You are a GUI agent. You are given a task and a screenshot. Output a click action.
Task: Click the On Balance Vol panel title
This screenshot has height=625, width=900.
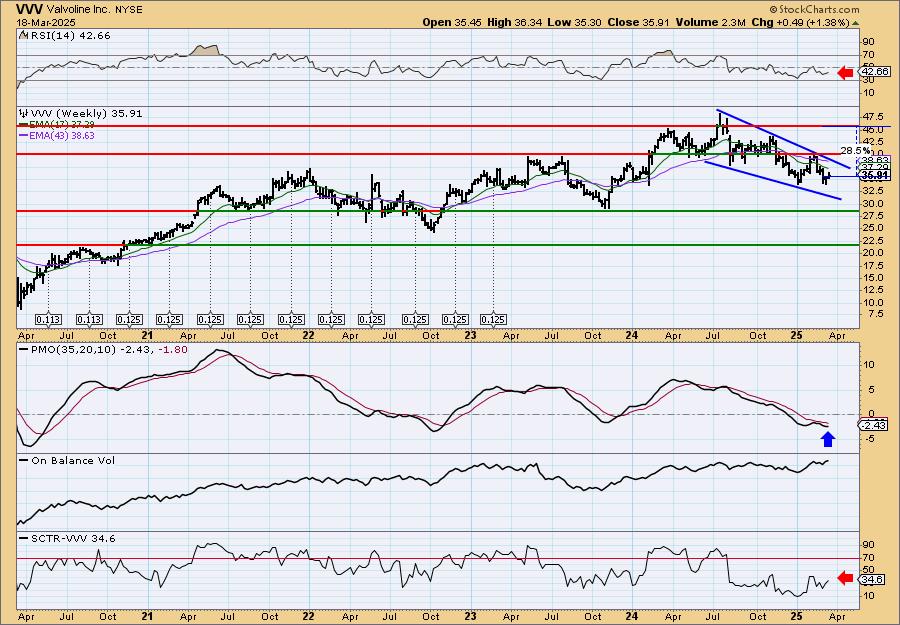tap(72, 461)
